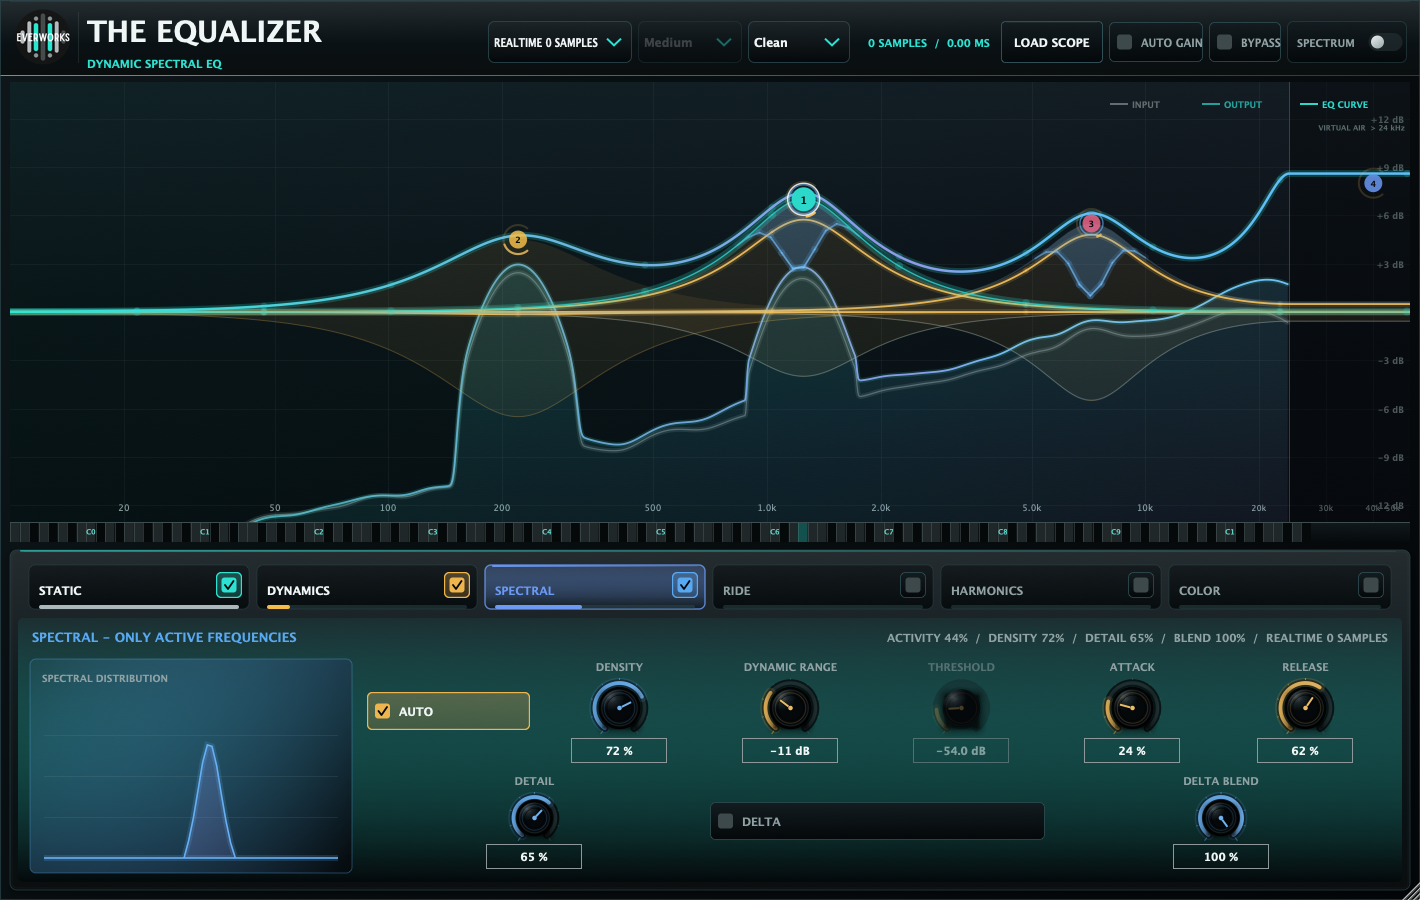The width and height of the screenshot is (1420, 900).
Task: Open the Realtime 0 Samples dropdown
Action: click(x=559, y=42)
